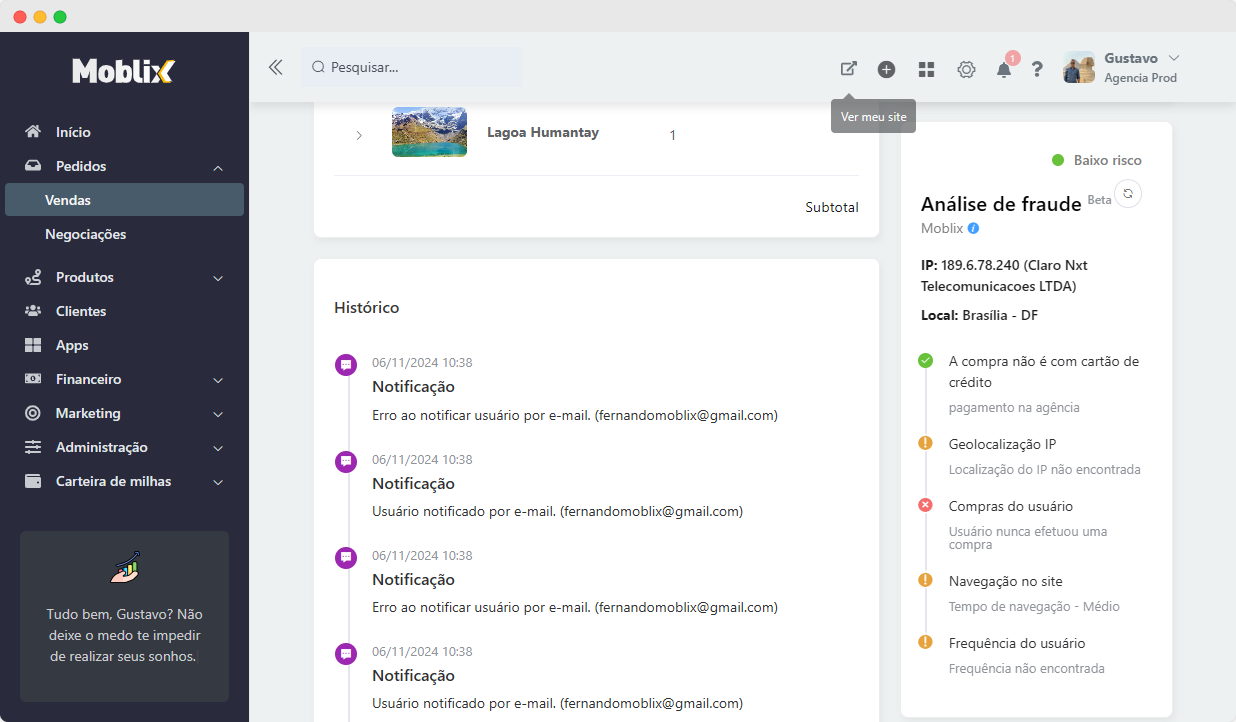Open the apps grid icon in header
Viewport: 1236px width, 722px height.
coord(927,69)
